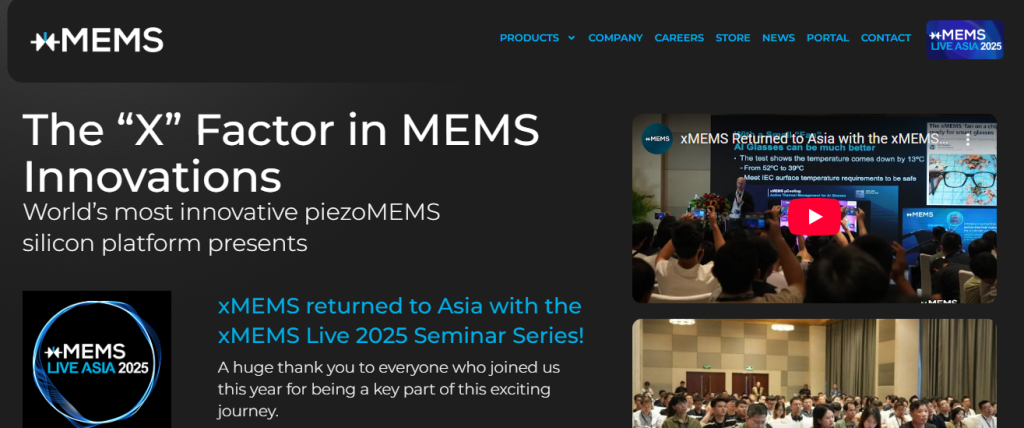Viewport: 1024px width, 428px height.
Task: Click the xMEMS logo in the header
Action: pyautogui.click(x=97, y=40)
